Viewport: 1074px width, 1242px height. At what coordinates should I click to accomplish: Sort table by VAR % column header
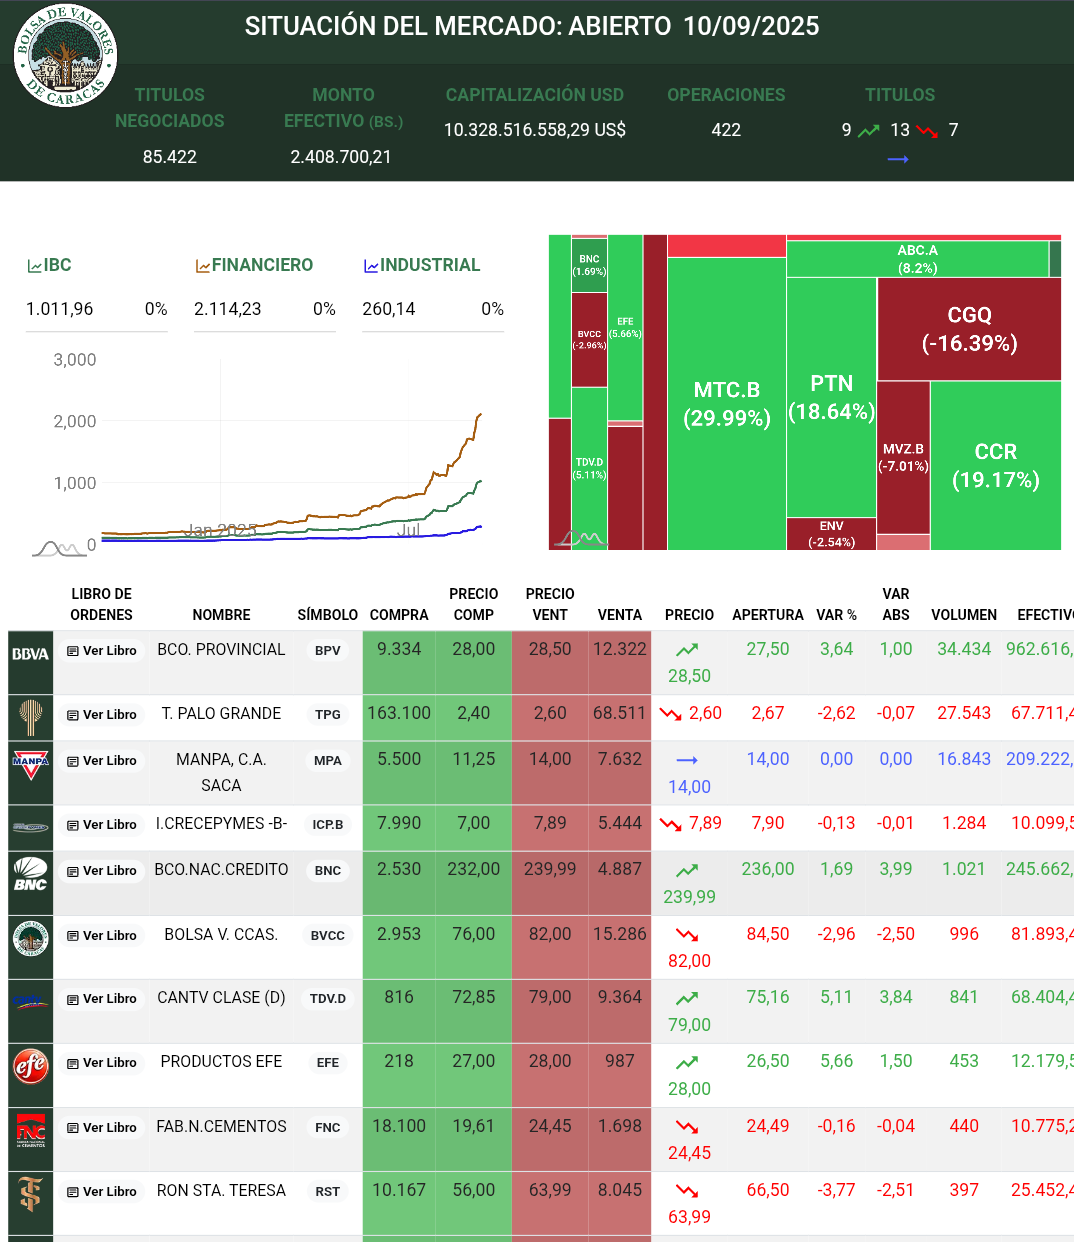coord(836,615)
